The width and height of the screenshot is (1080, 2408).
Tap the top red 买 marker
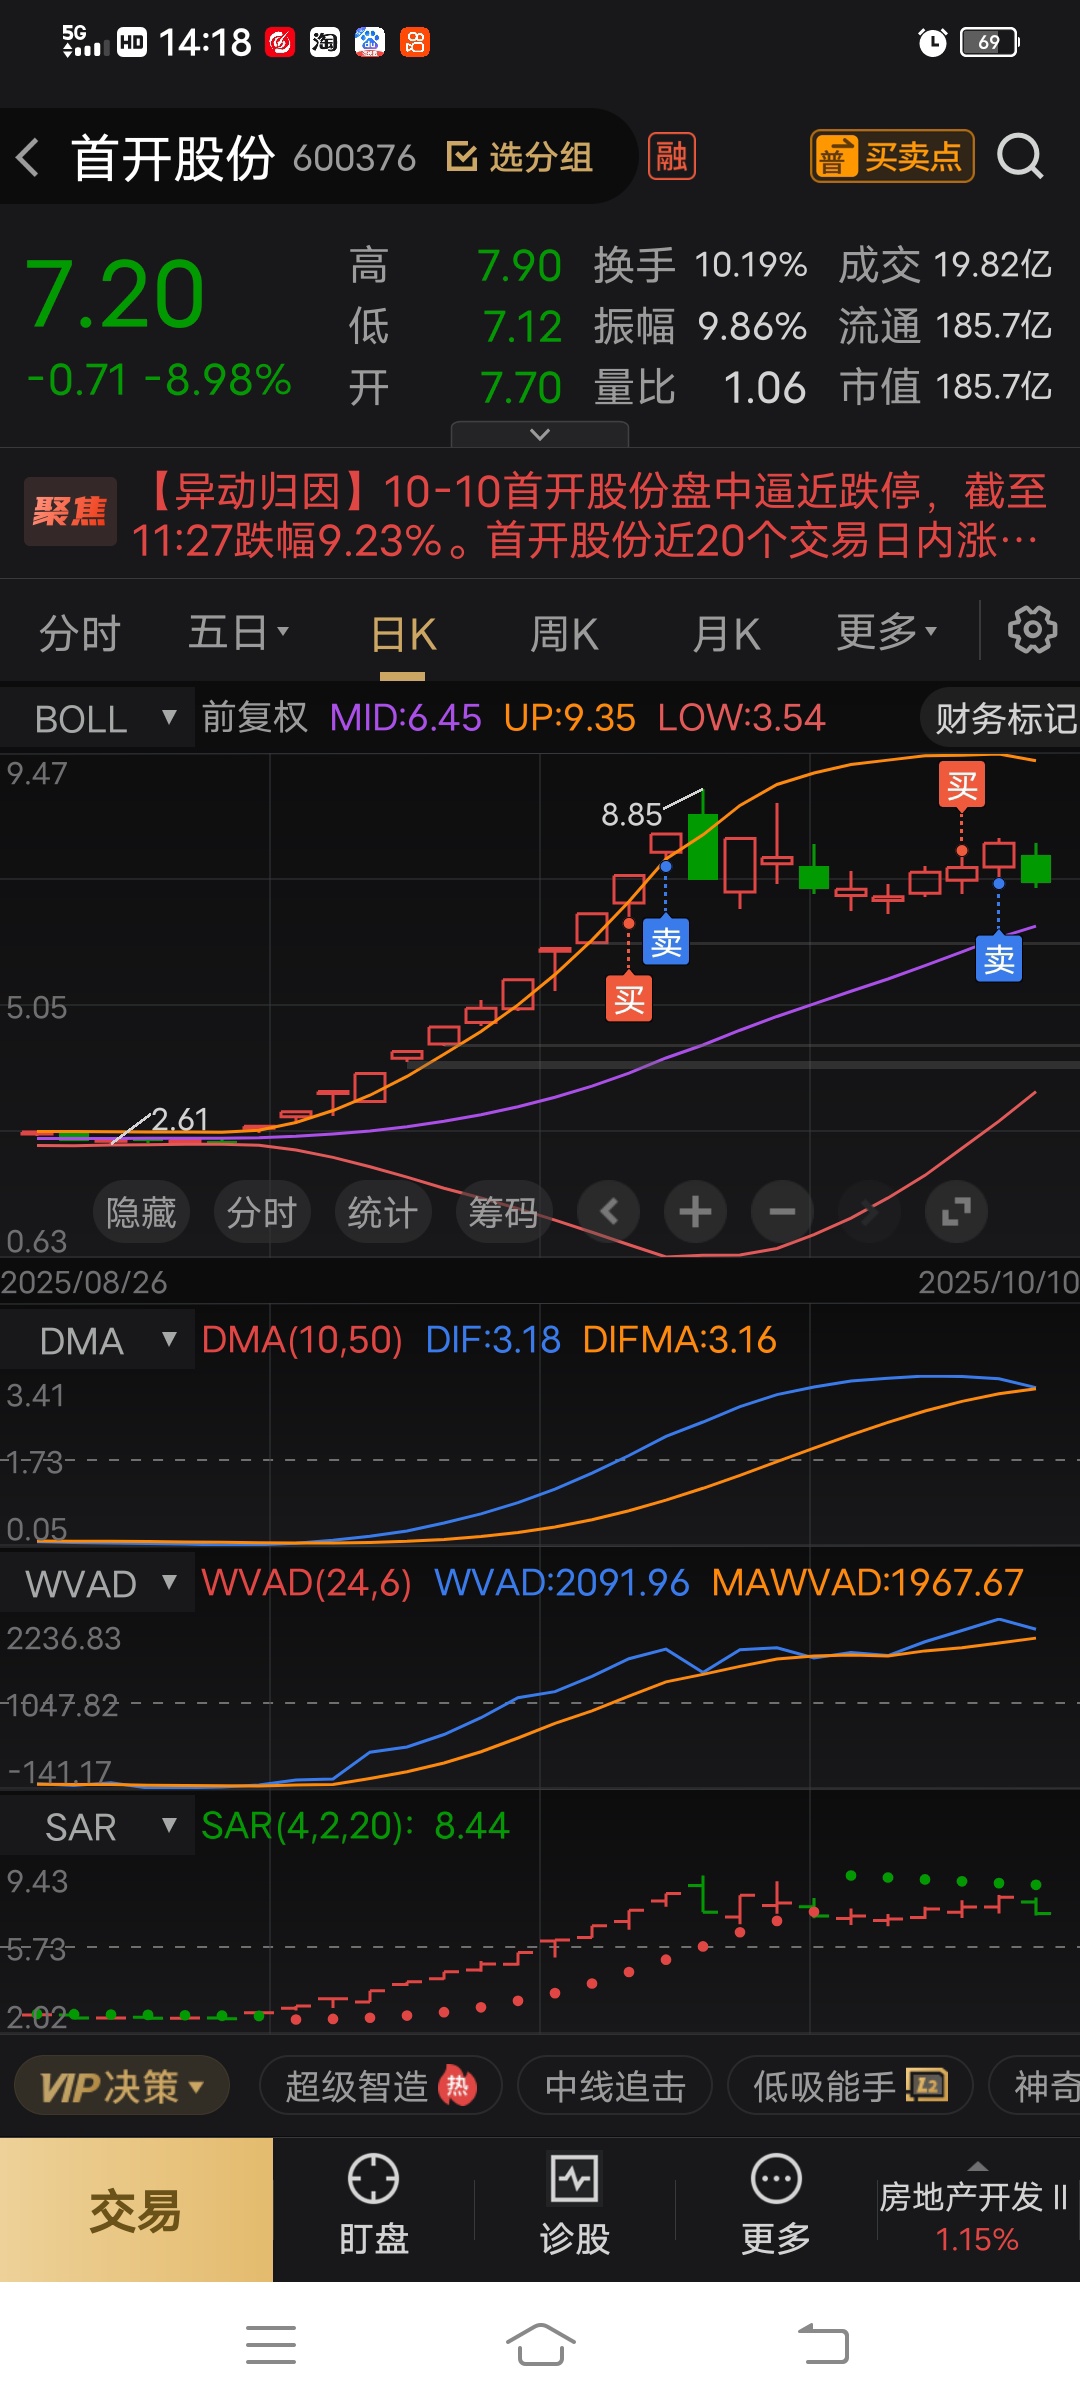point(962,785)
